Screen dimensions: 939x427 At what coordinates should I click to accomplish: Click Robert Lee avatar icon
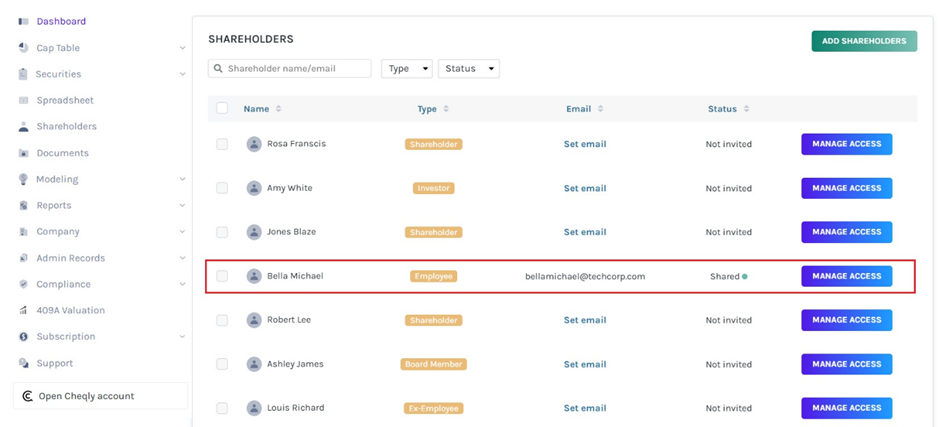pyautogui.click(x=254, y=320)
